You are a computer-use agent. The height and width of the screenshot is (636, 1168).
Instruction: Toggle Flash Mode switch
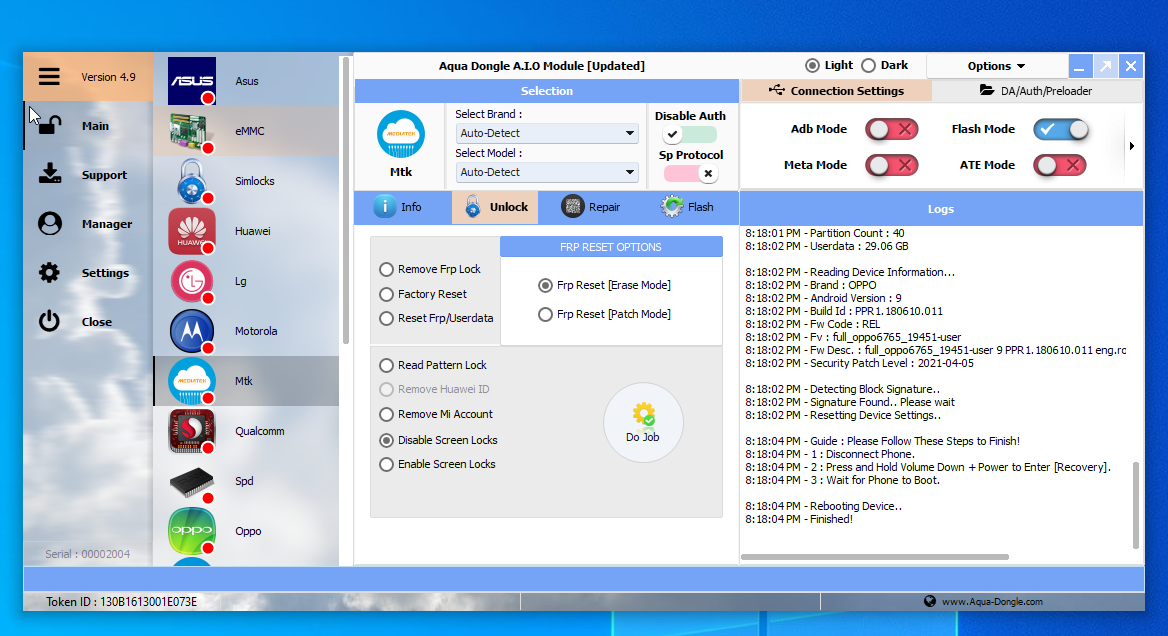[x=1061, y=129]
